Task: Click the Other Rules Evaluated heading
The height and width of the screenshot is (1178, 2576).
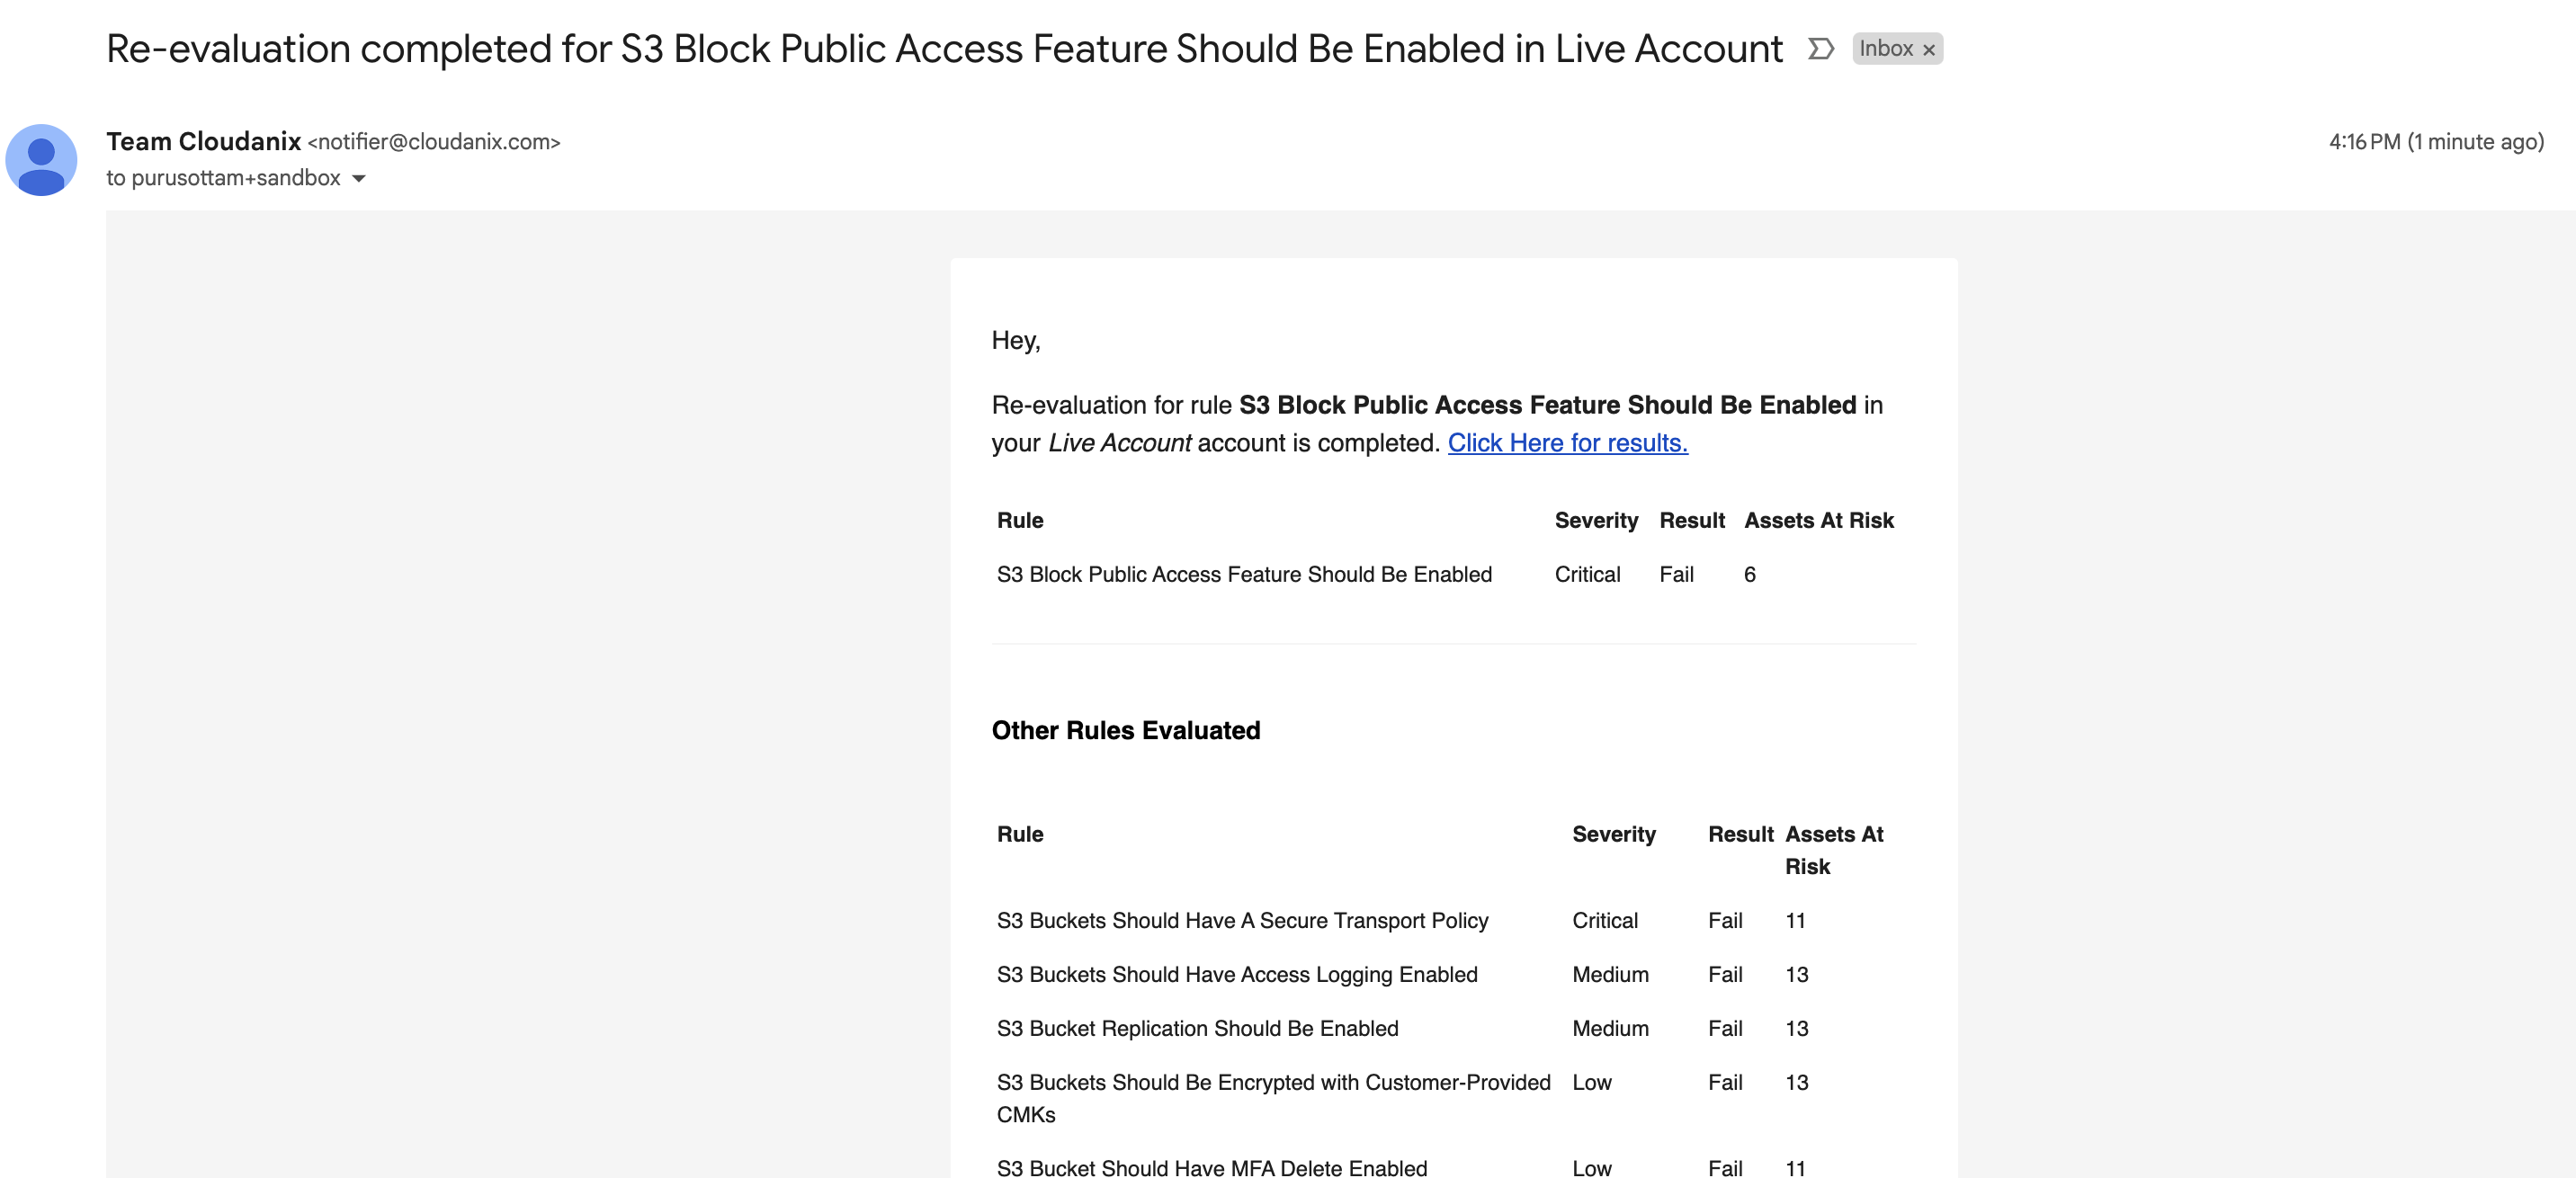Action: pos(1125,730)
